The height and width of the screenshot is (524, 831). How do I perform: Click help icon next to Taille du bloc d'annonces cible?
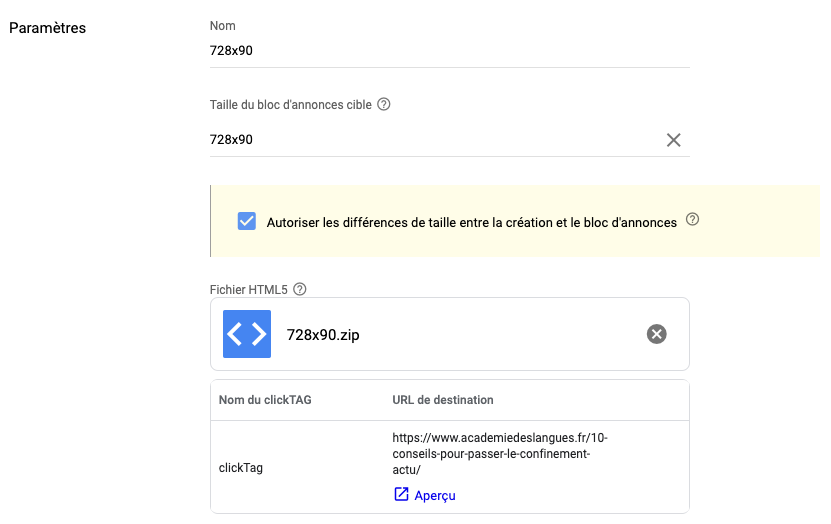[x=384, y=104]
